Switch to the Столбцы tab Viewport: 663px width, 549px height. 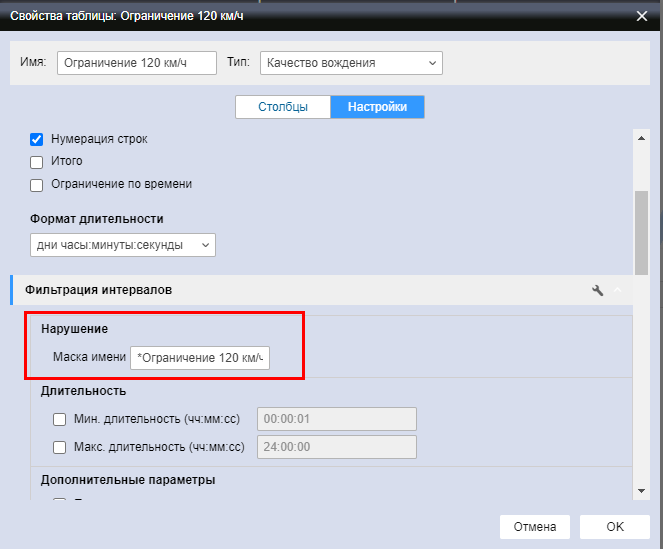283,107
